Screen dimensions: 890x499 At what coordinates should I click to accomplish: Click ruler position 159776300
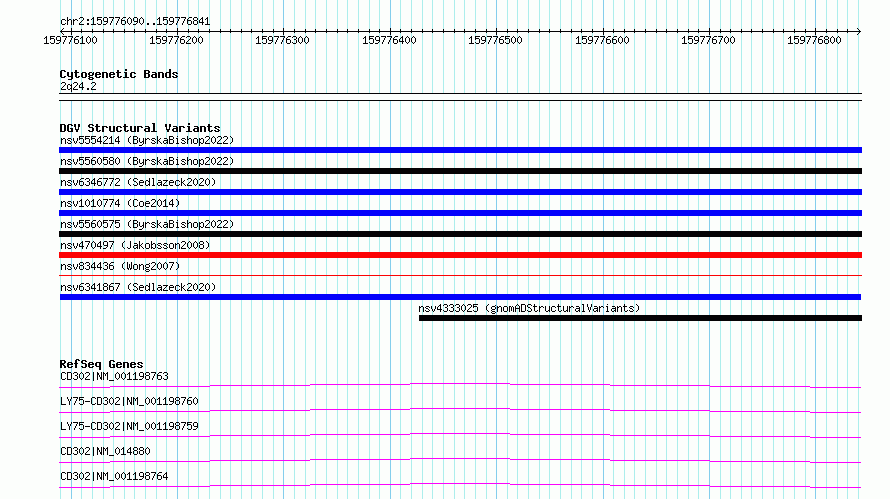pos(282,40)
